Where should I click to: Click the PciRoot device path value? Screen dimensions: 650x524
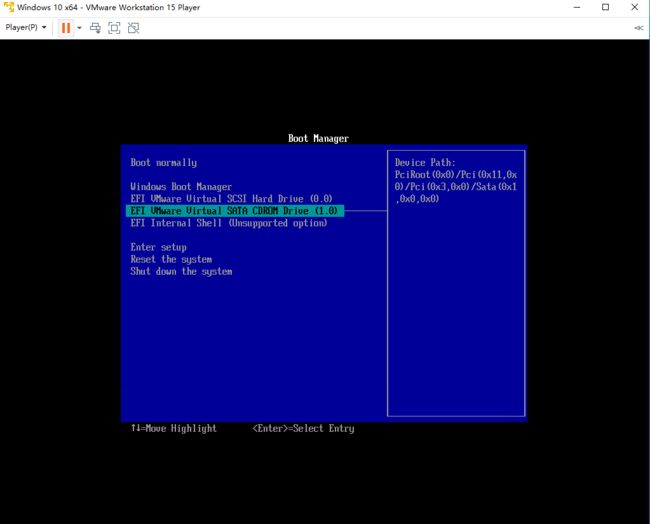coord(456,187)
